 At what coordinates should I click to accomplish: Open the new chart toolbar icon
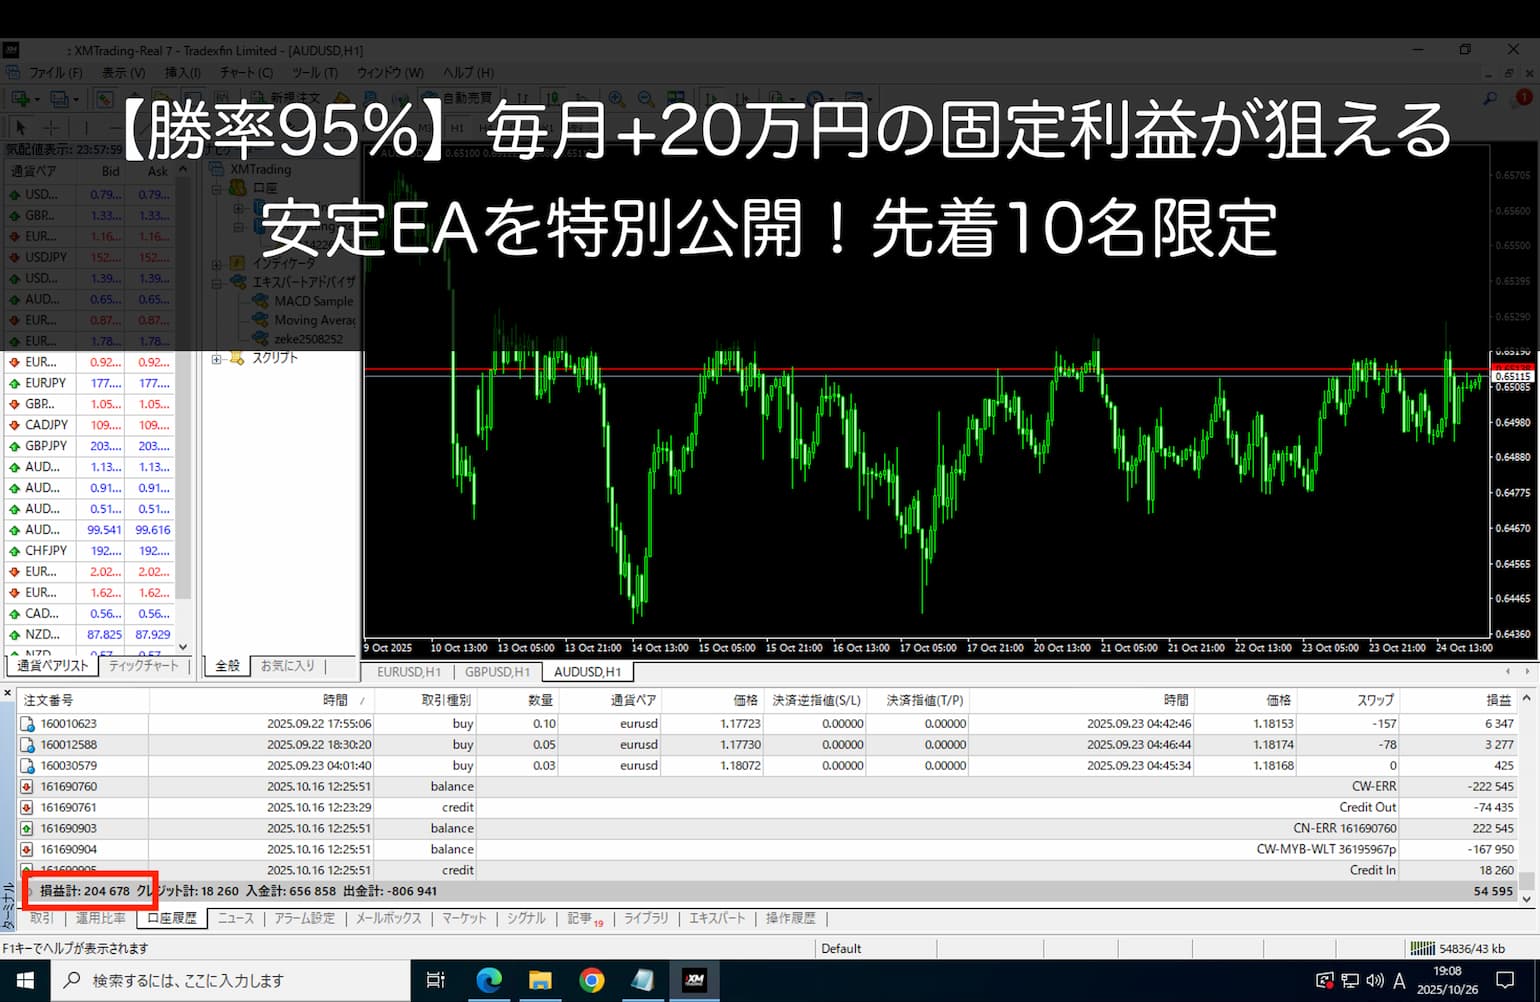tap(20, 98)
